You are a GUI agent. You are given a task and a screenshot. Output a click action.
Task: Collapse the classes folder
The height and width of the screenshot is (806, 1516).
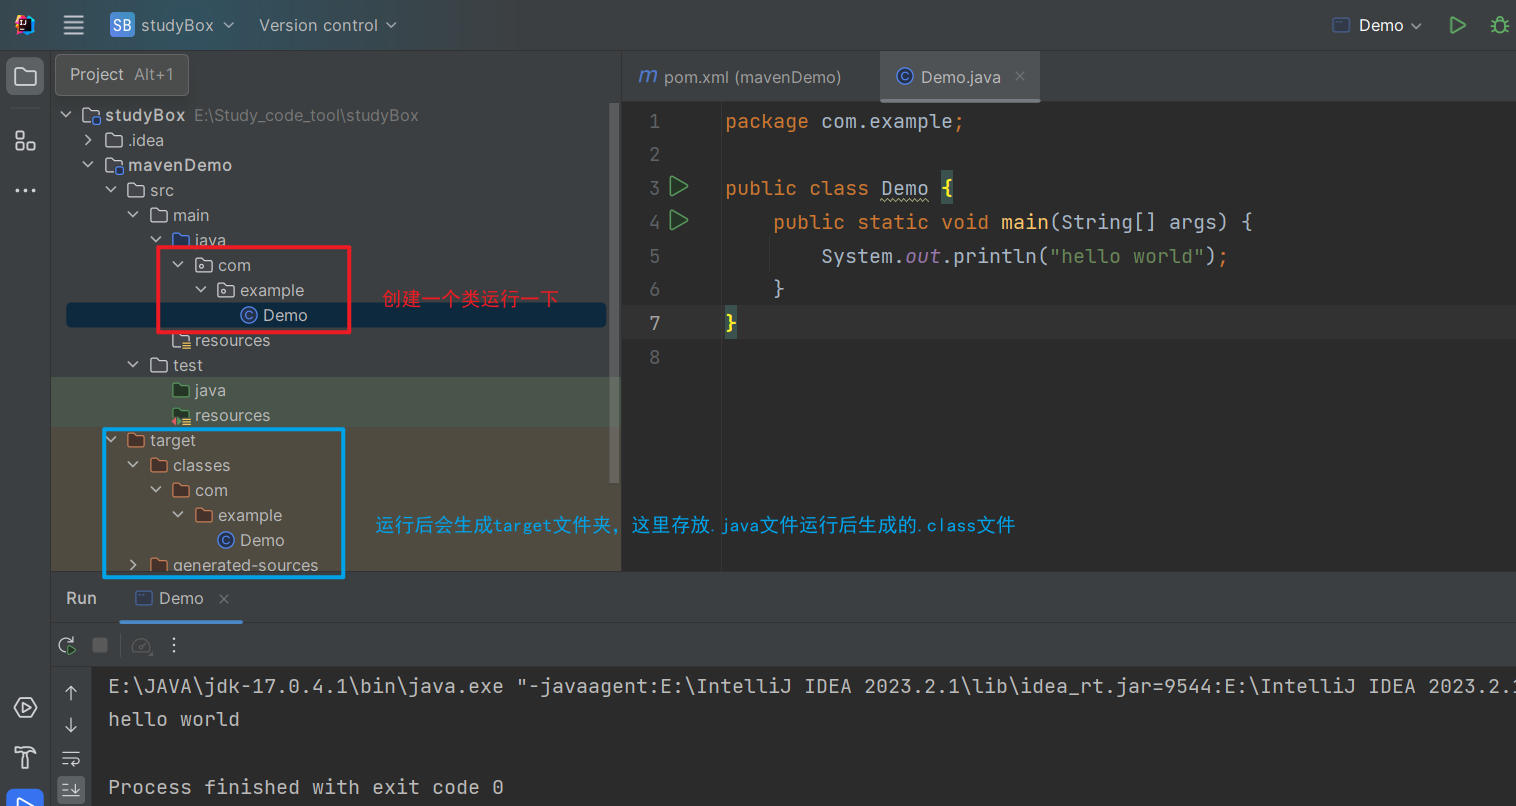click(x=133, y=465)
